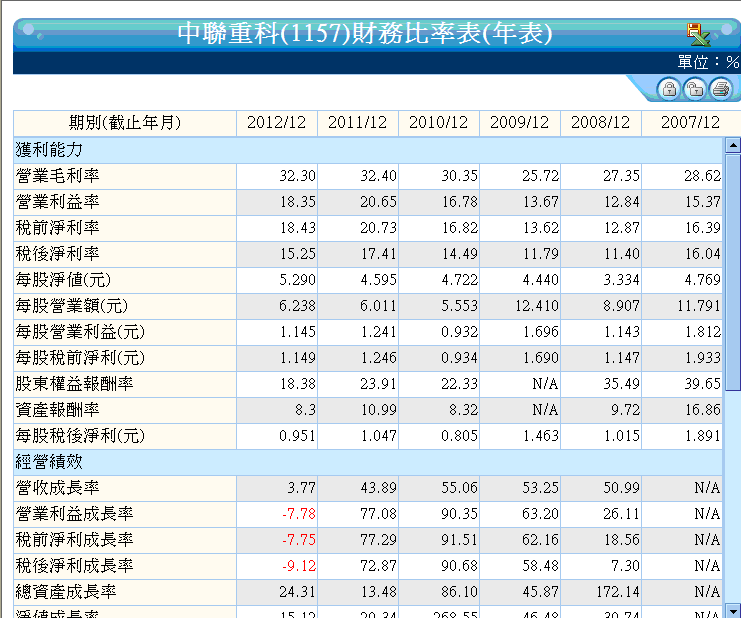Click the 期別(截止年月) header cell

pos(125,123)
